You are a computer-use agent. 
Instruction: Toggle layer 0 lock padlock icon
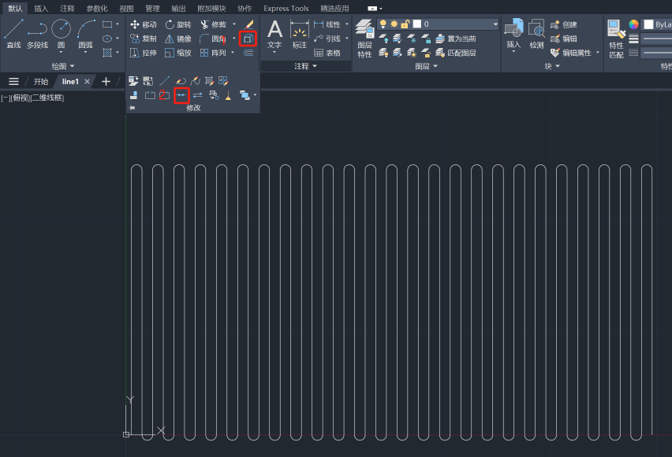(x=405, y=24)
